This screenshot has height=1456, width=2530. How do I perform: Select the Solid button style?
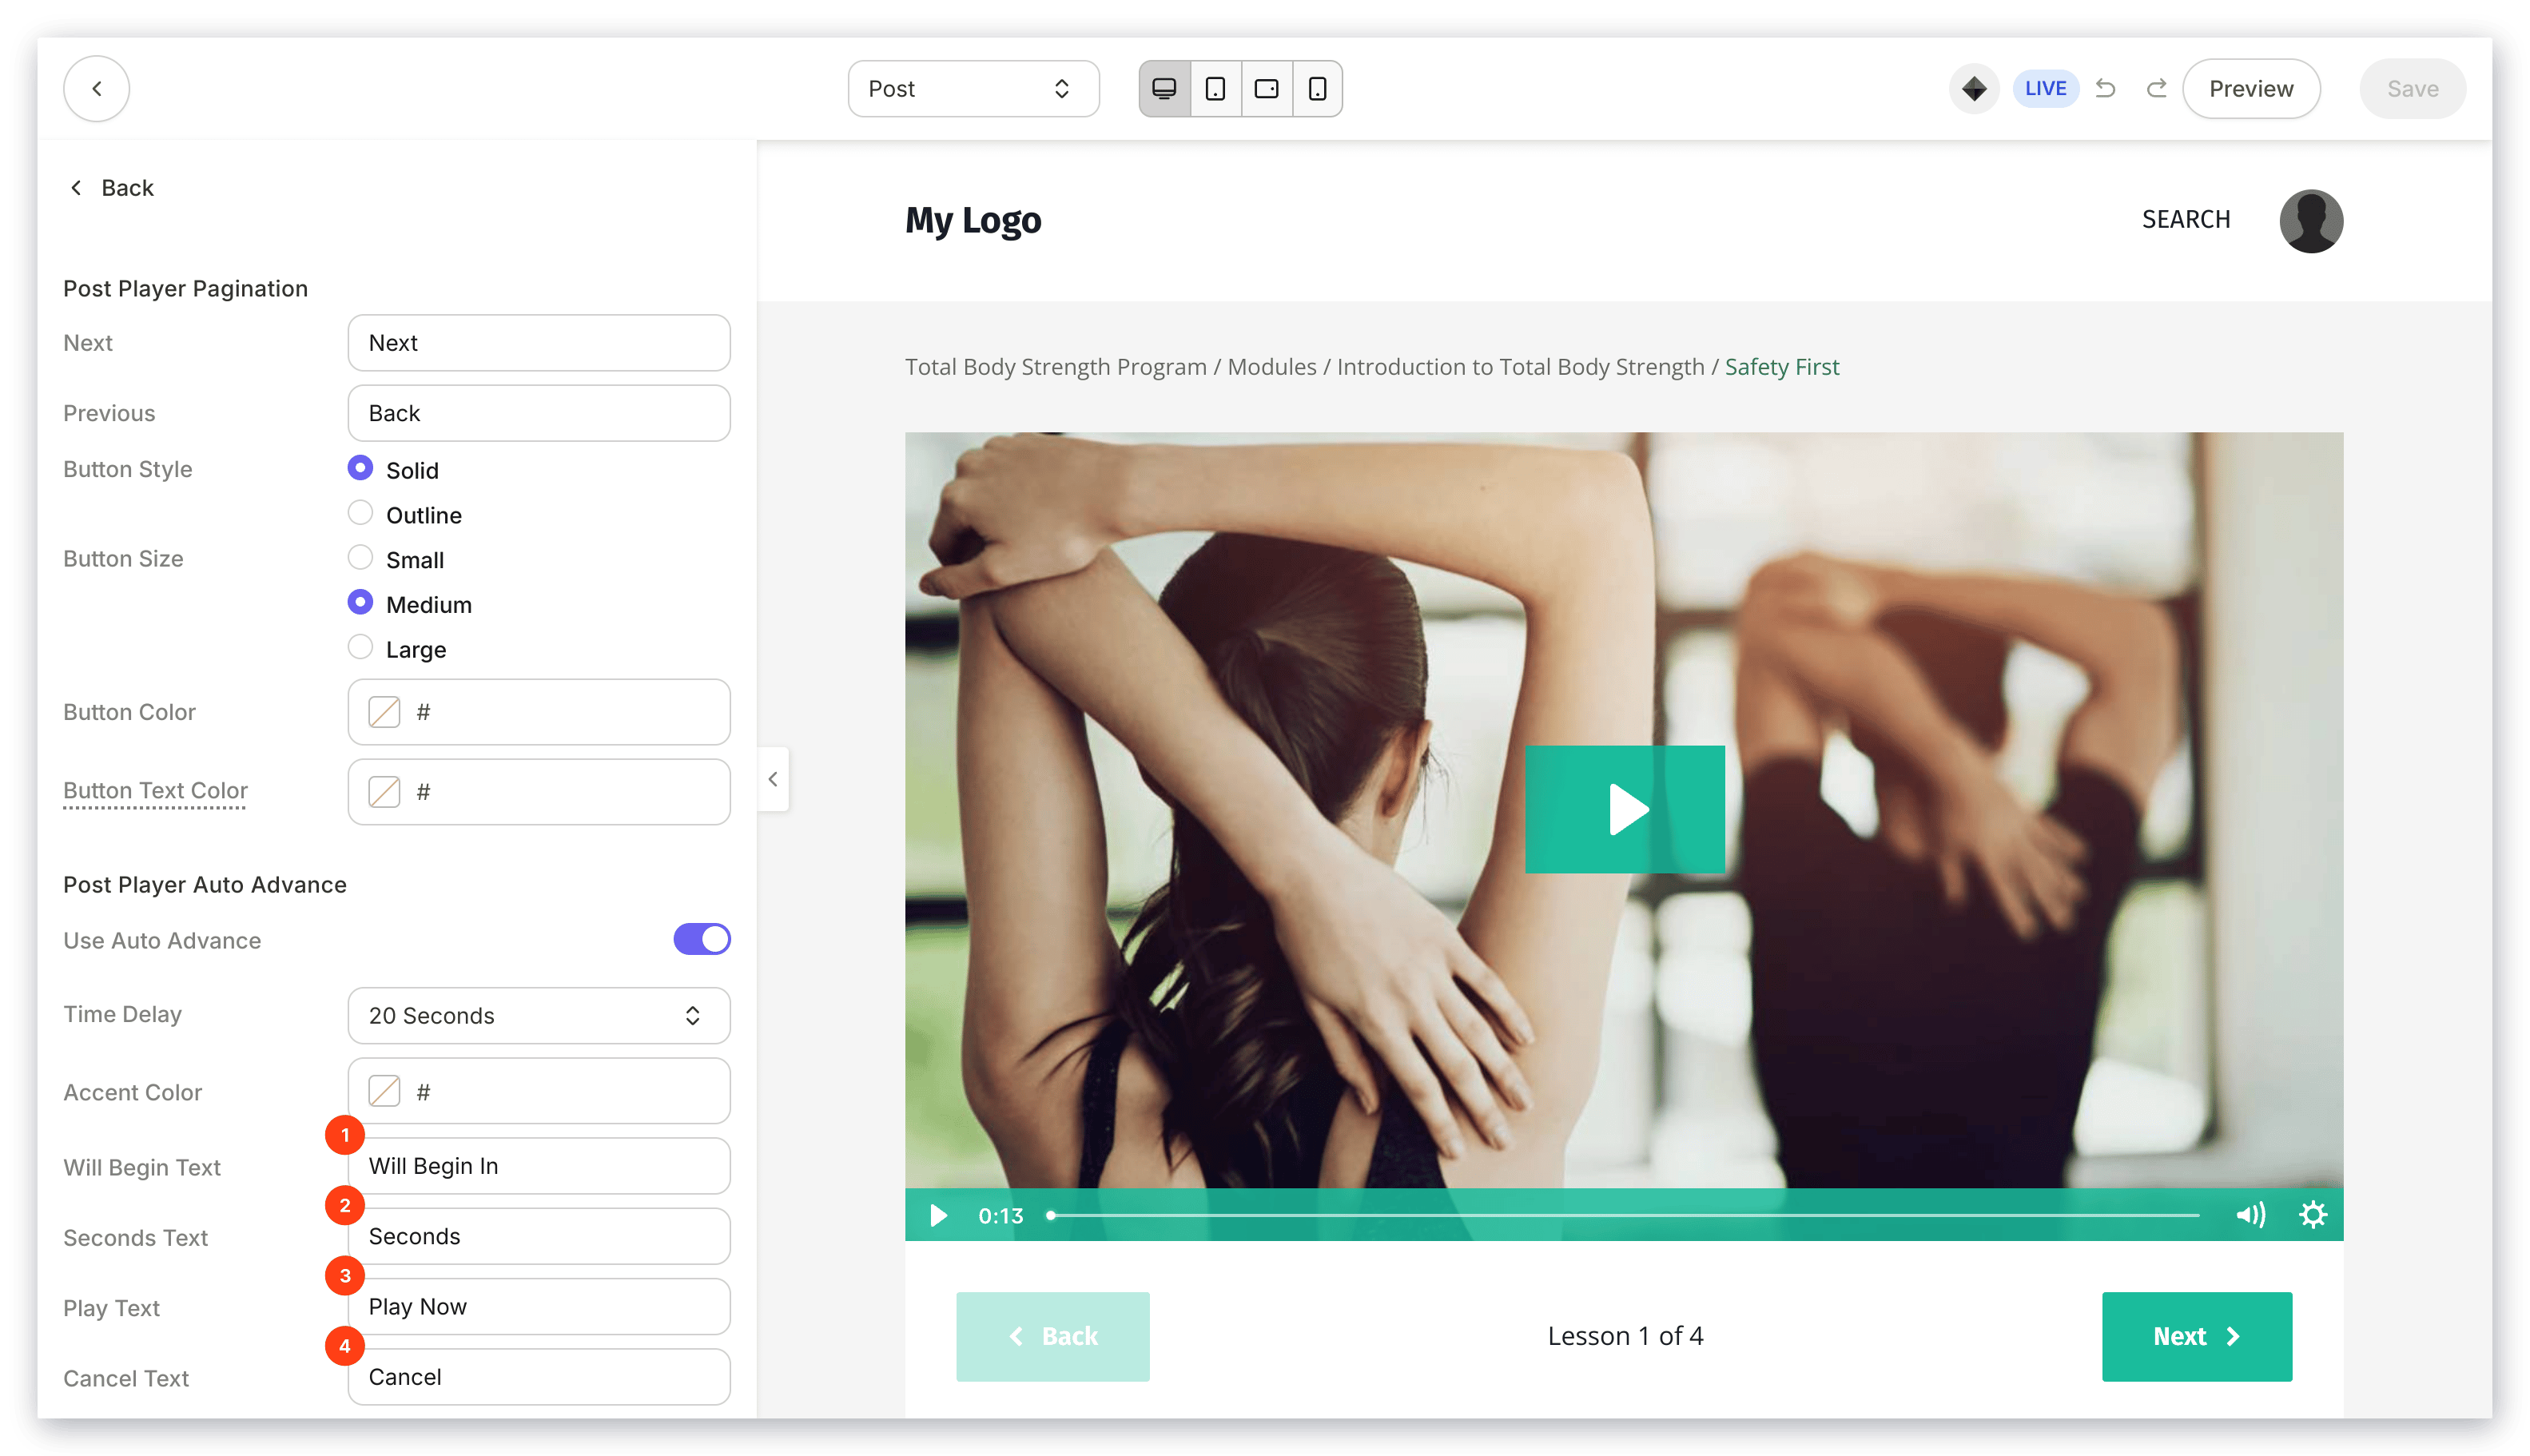coord(360,468)
